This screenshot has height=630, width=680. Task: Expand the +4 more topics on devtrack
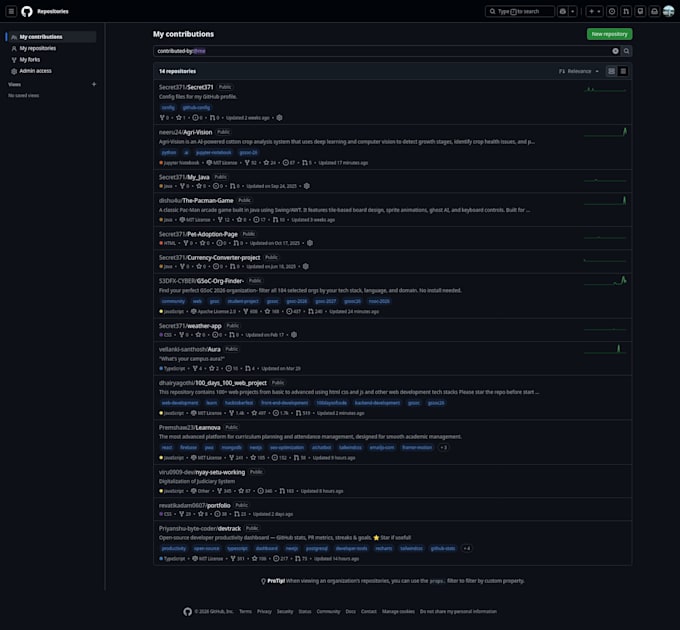tap(467, 548)
